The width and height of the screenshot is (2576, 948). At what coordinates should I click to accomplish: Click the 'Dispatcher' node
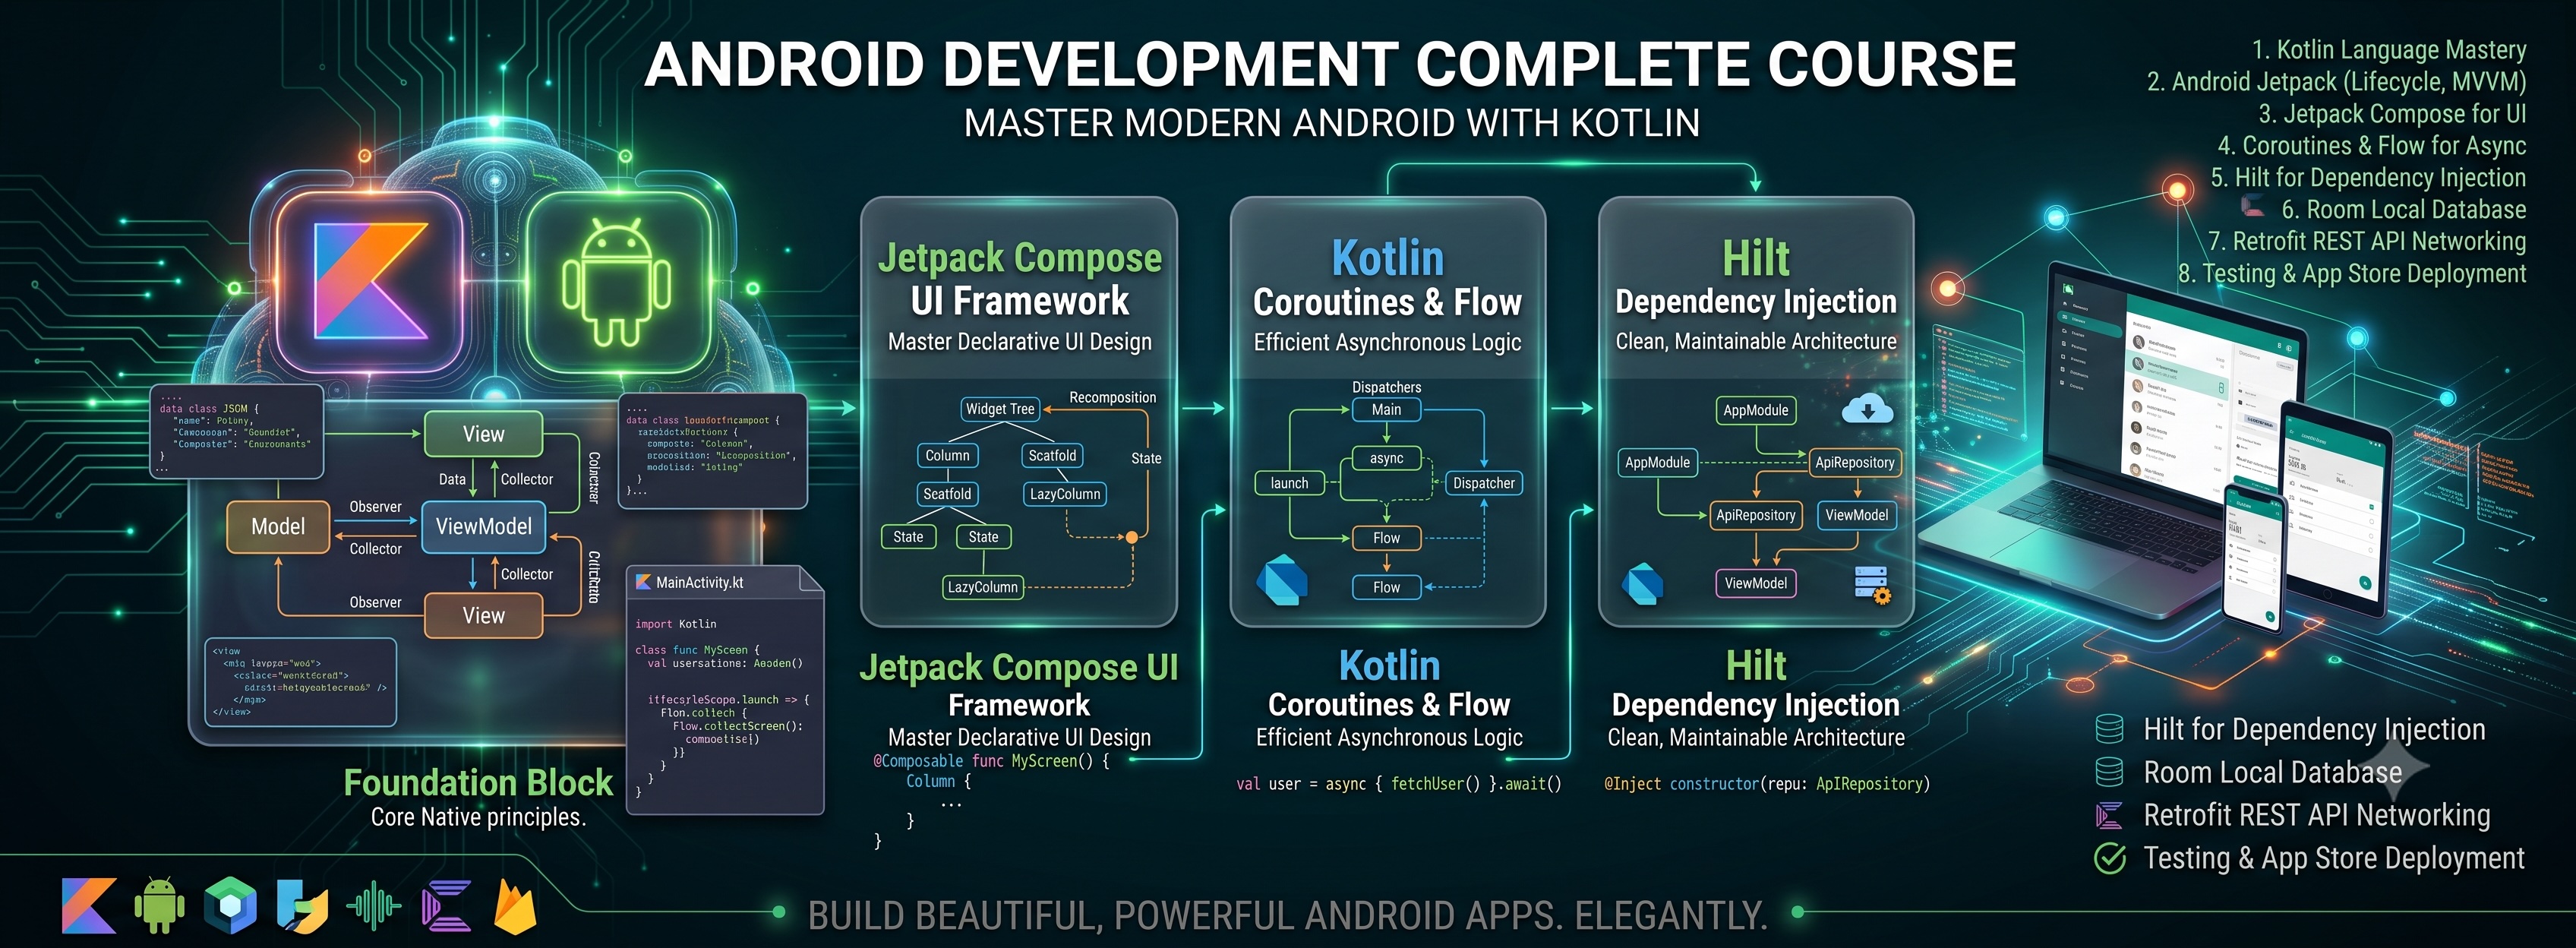tap(1484, 483)
